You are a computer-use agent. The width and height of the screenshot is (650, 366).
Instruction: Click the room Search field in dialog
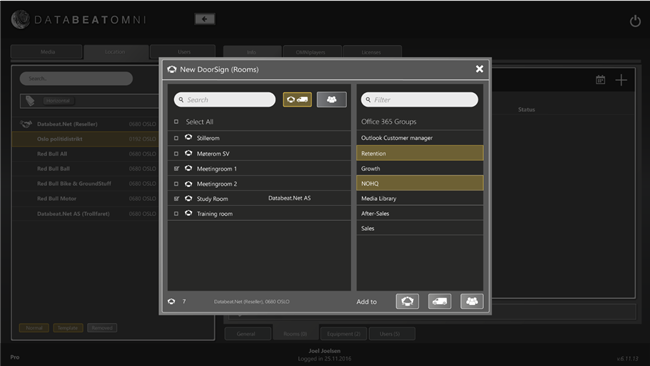(225, 99)
